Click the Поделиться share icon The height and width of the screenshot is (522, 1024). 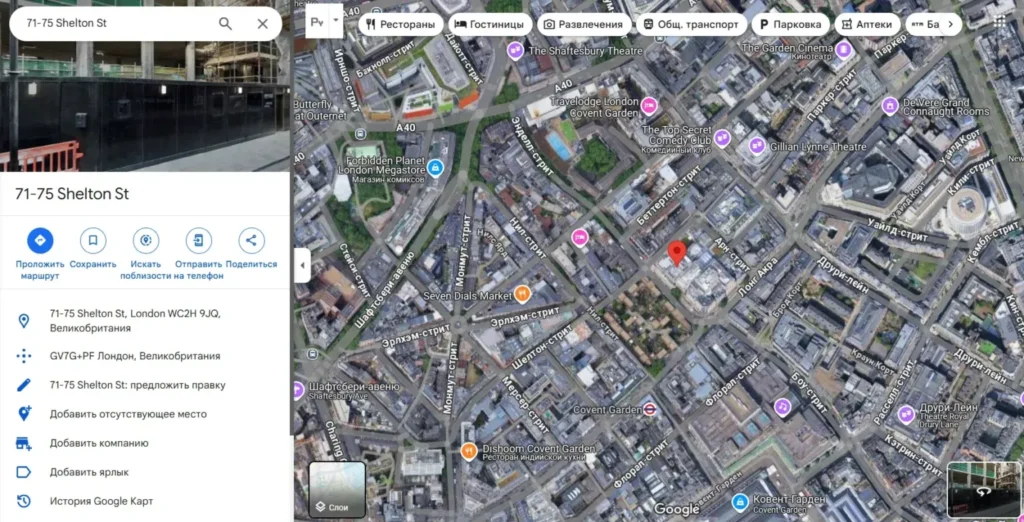tap(251, 240)
